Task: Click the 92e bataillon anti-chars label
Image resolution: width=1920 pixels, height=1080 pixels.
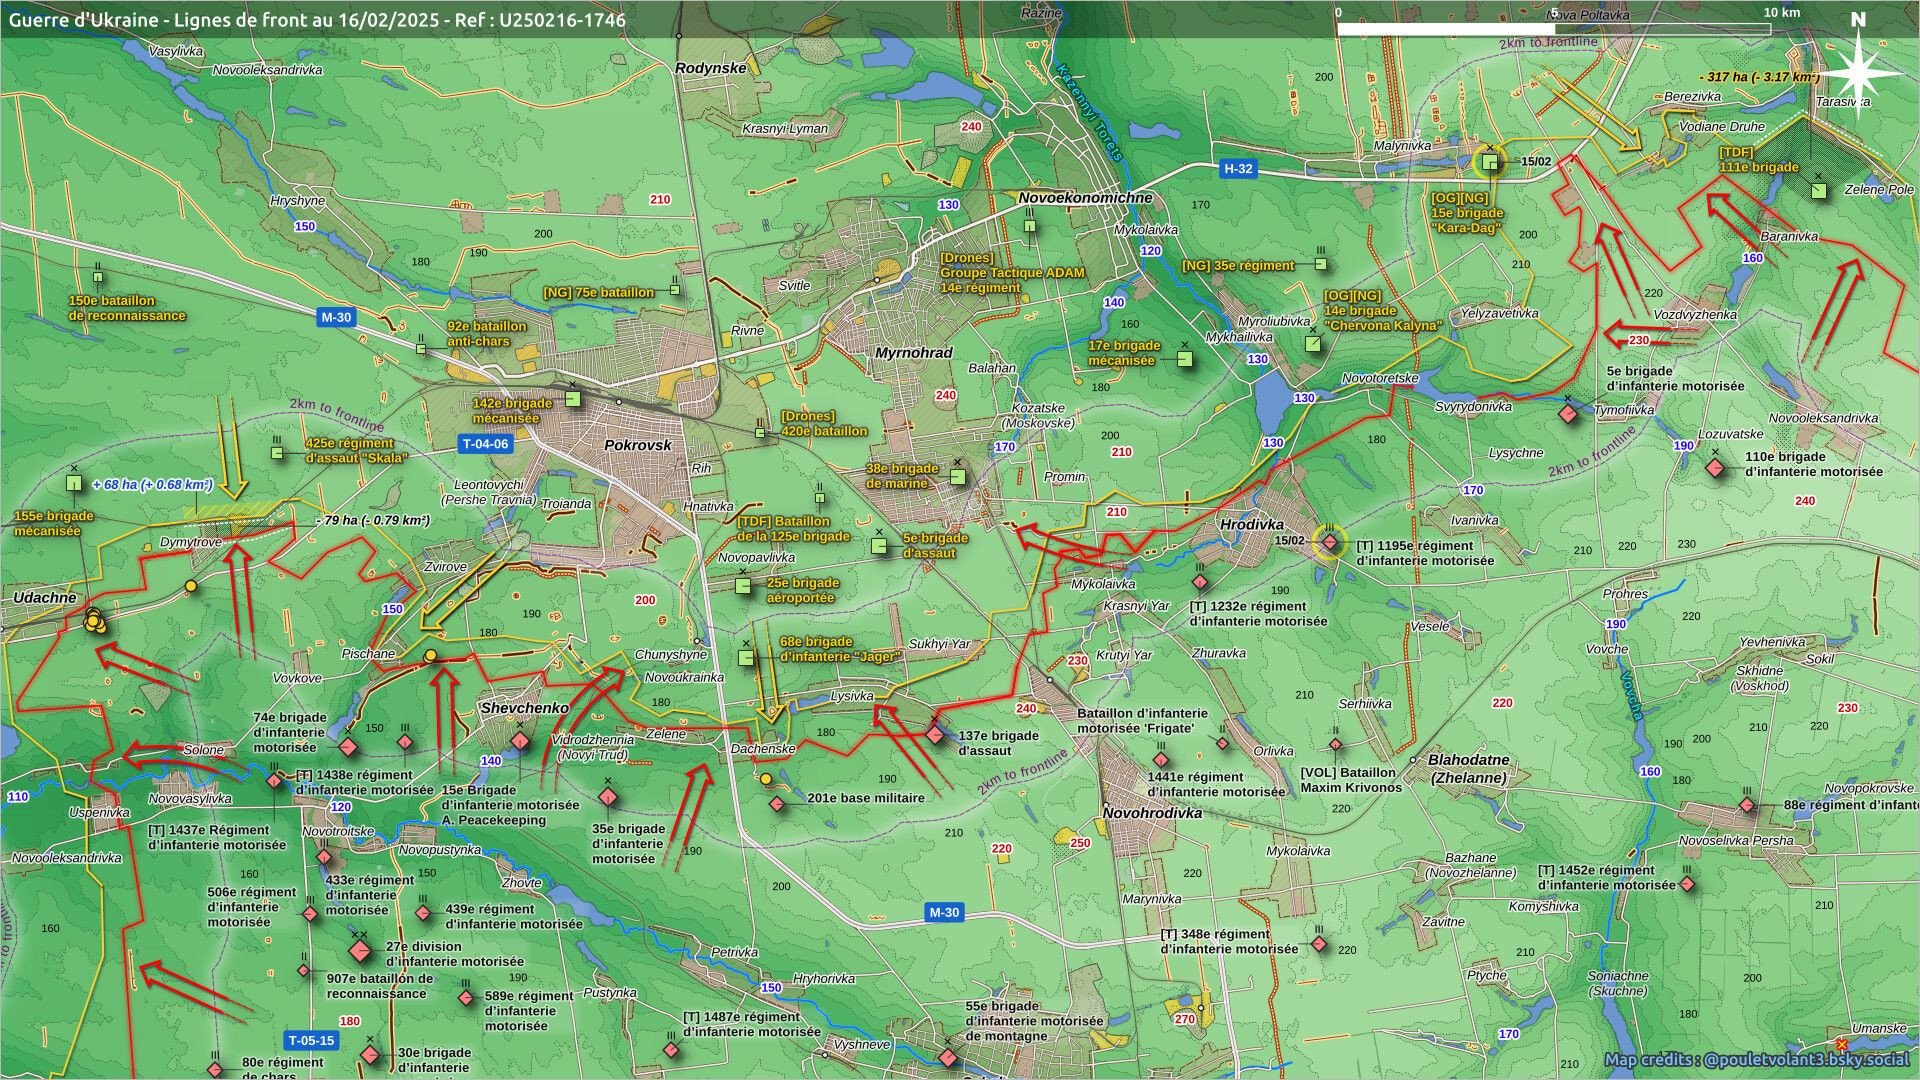Action: (x=487, y=334)
